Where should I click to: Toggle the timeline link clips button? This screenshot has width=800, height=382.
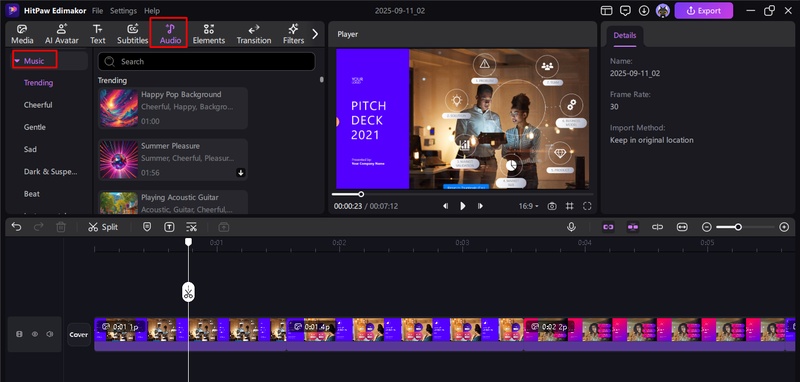point(608,227)
